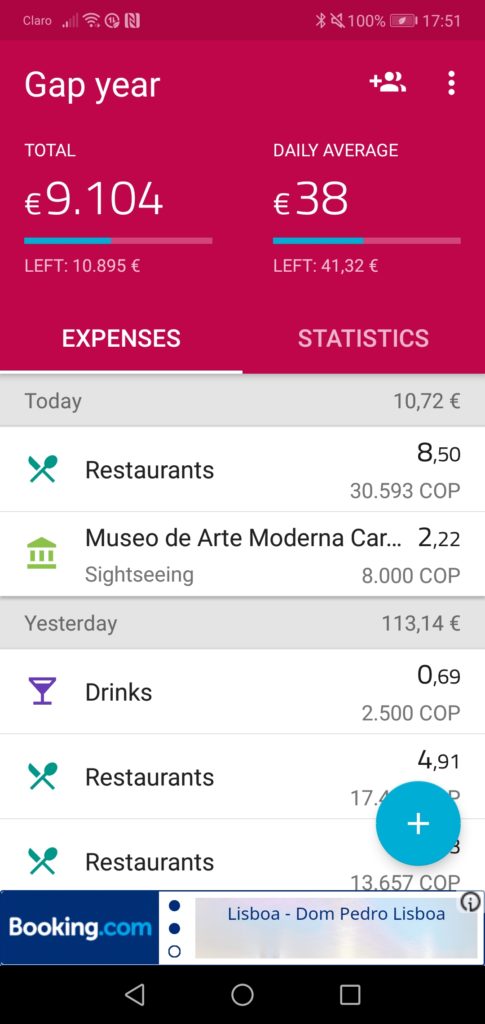485x1024 pixels.
Task: Tap today's Restaurants fork and spoon icon
Action: click(42, 469)
